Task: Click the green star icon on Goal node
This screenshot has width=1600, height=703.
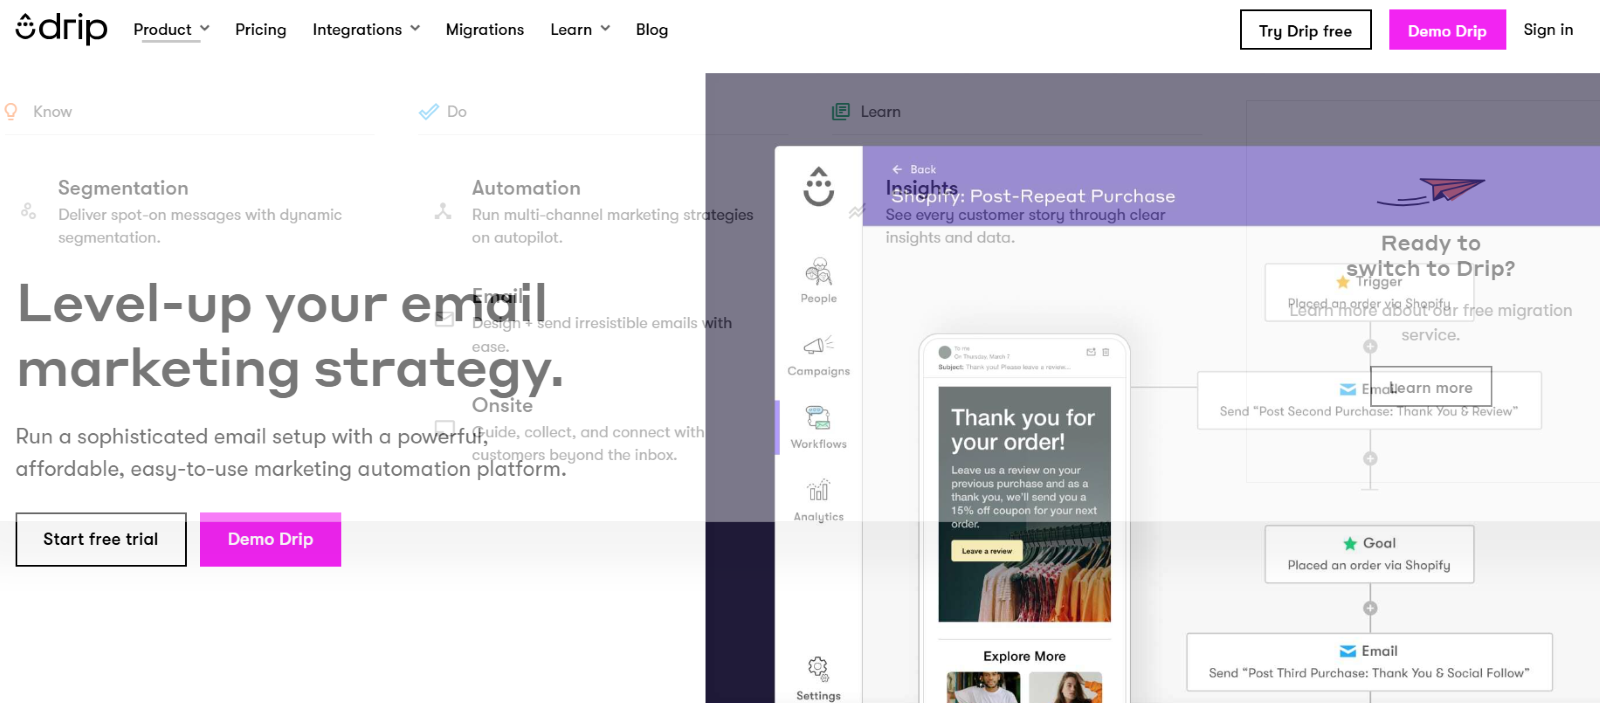Action: [x=1350, y=543]
